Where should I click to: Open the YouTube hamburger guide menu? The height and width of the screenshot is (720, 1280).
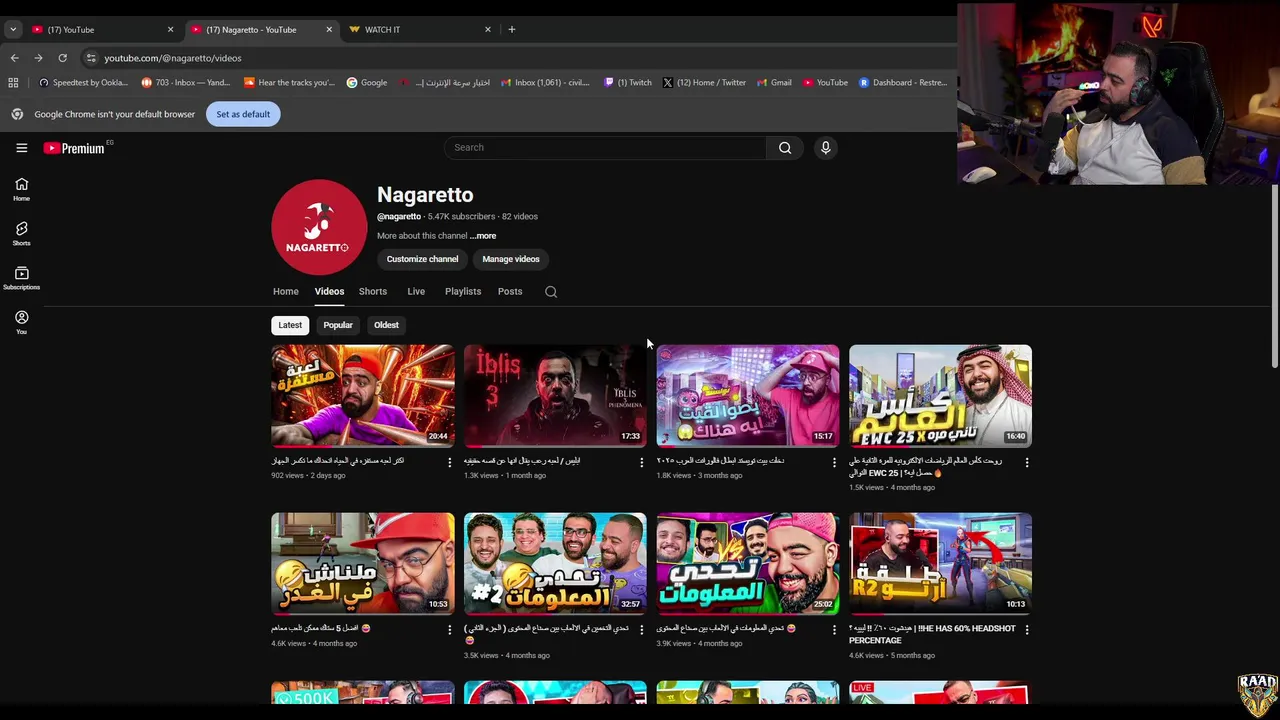(21, 148)
